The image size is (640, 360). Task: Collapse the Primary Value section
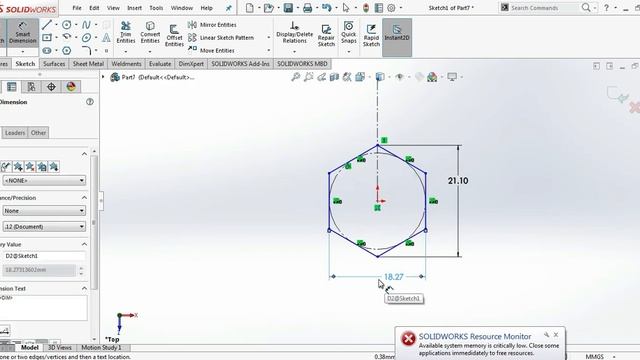(x=84, y=244)
